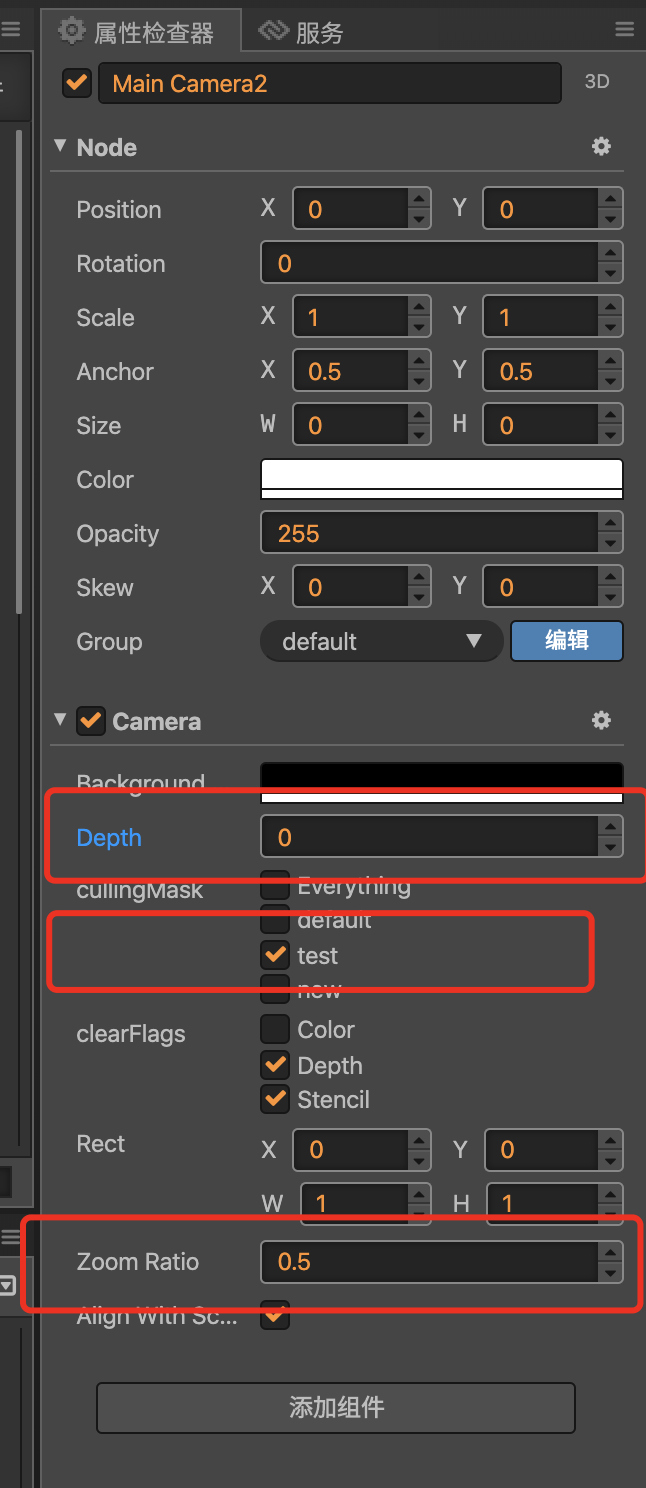Open the Node Color swatch picker
The image size is (646, 1488).
coord(442,479)
